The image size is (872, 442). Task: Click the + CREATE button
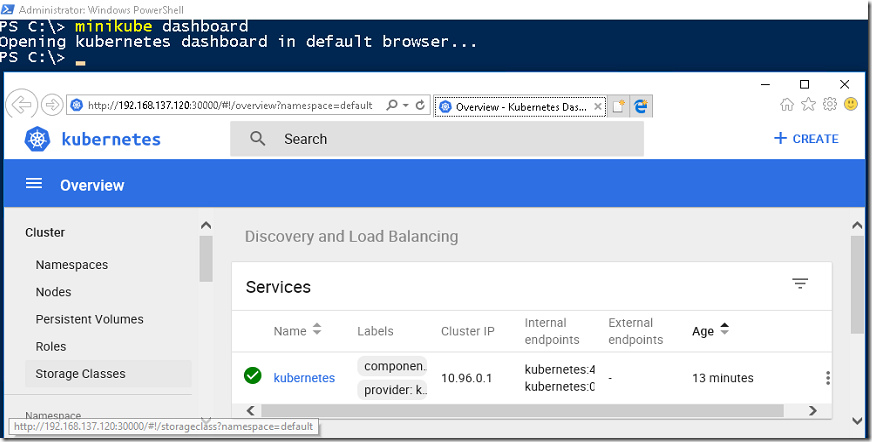point(806,139)
